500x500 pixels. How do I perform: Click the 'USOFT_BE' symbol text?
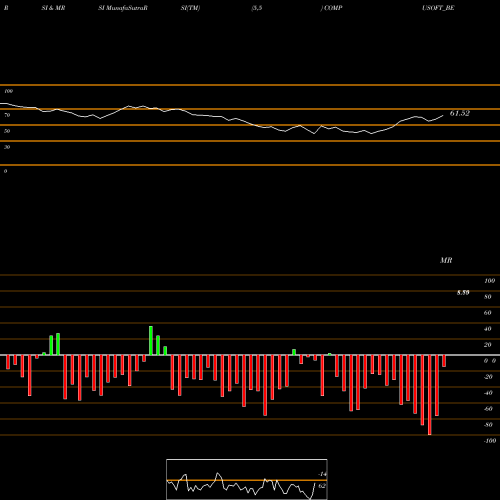tap(438, 8)
